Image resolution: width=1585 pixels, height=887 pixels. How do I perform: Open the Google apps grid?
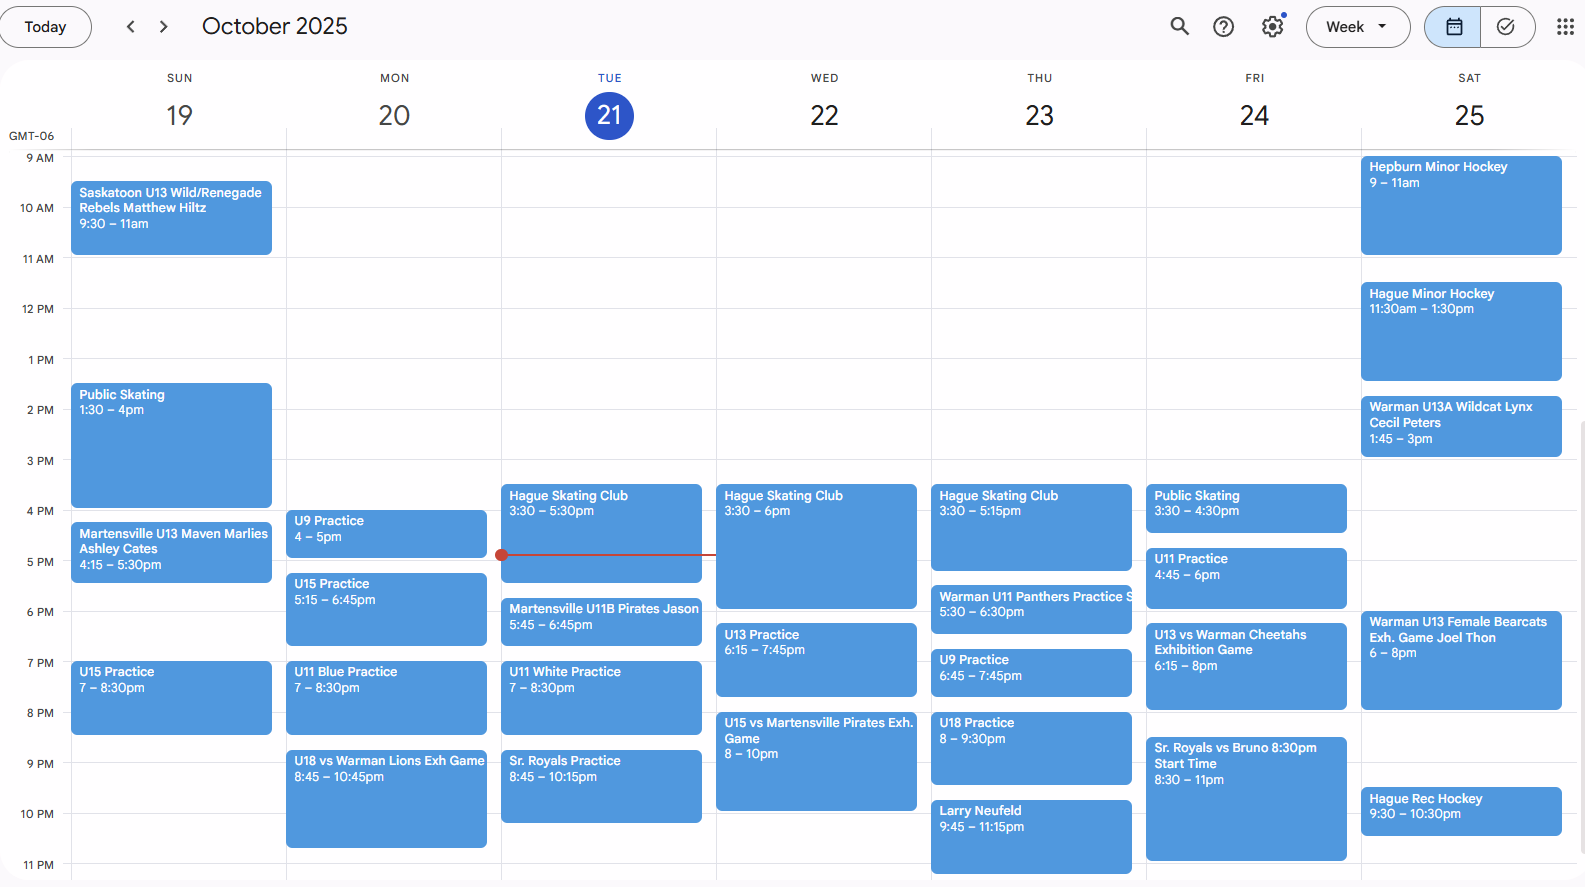1565,27
